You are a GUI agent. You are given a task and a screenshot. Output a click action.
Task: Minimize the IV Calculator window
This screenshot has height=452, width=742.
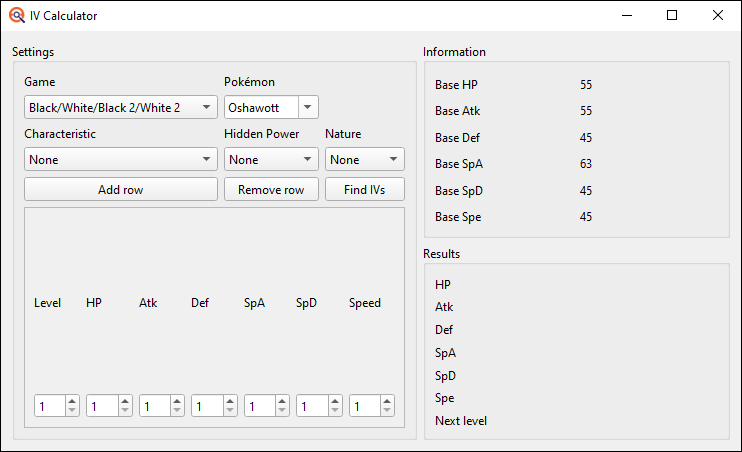pos(627,16)
